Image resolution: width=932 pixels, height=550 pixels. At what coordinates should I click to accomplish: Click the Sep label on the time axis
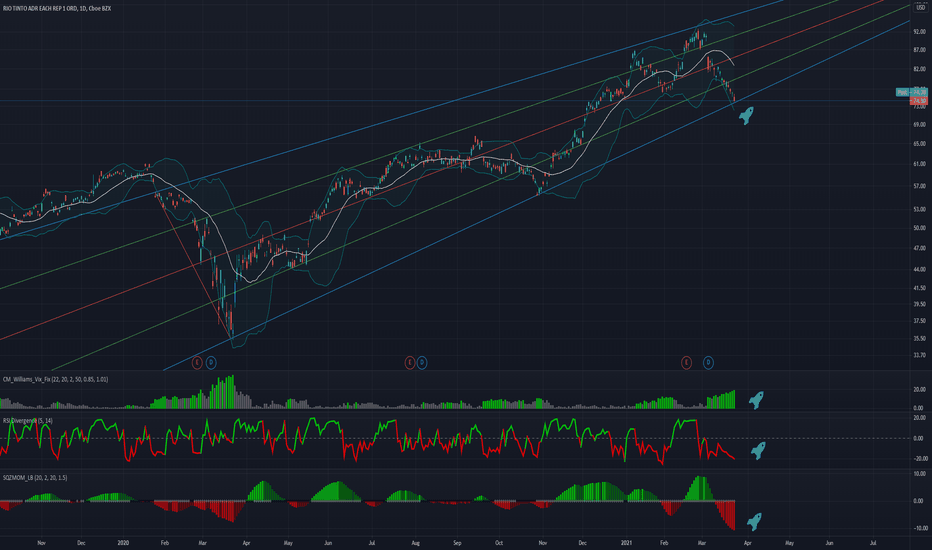point(457,543)
